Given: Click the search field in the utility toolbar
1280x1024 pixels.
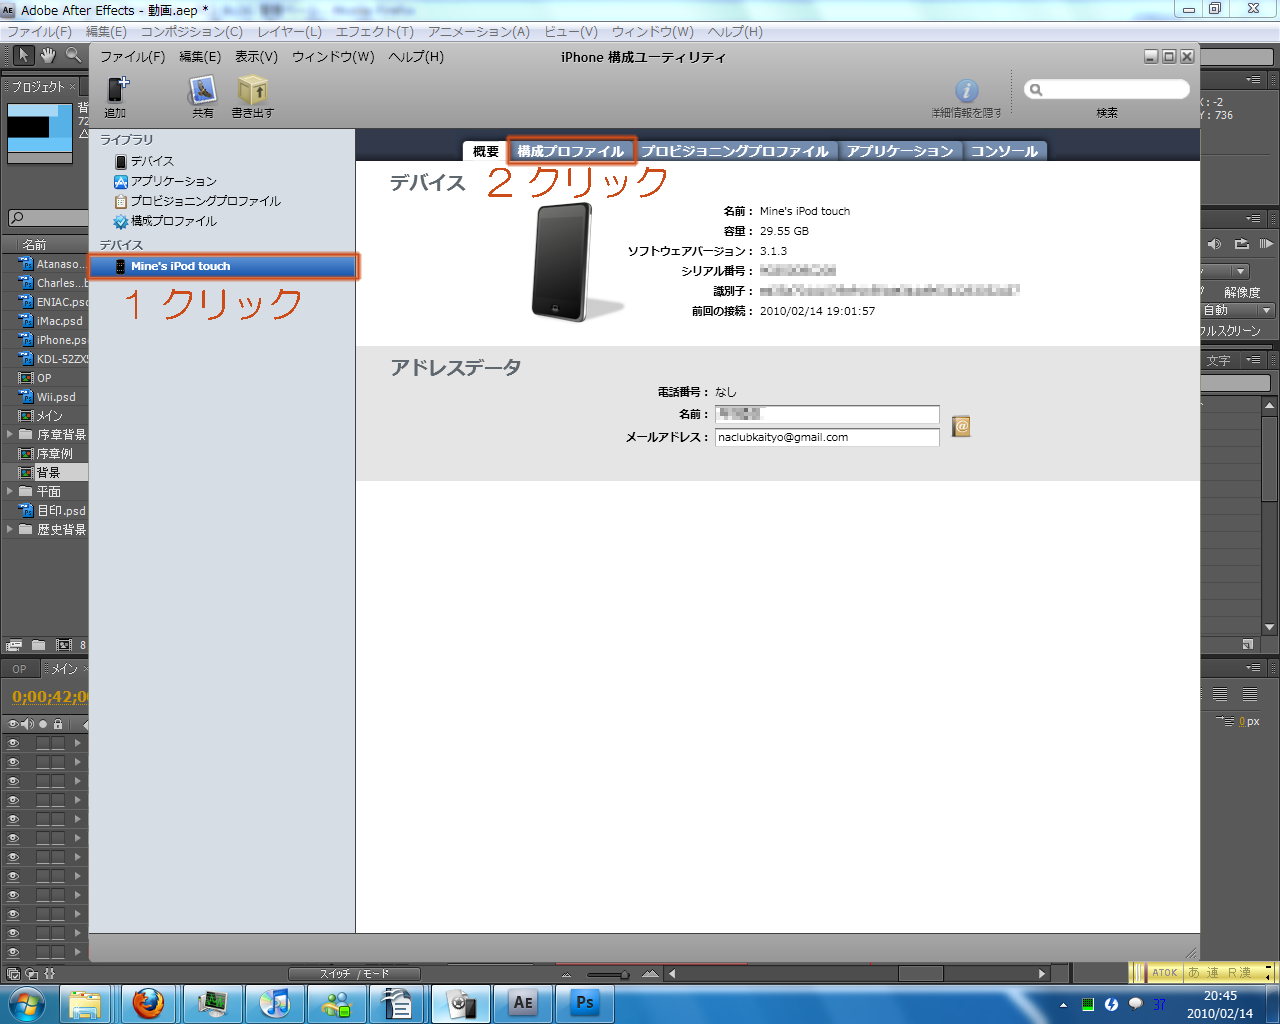Looking at the screenshot, I should pos(1107,90).
